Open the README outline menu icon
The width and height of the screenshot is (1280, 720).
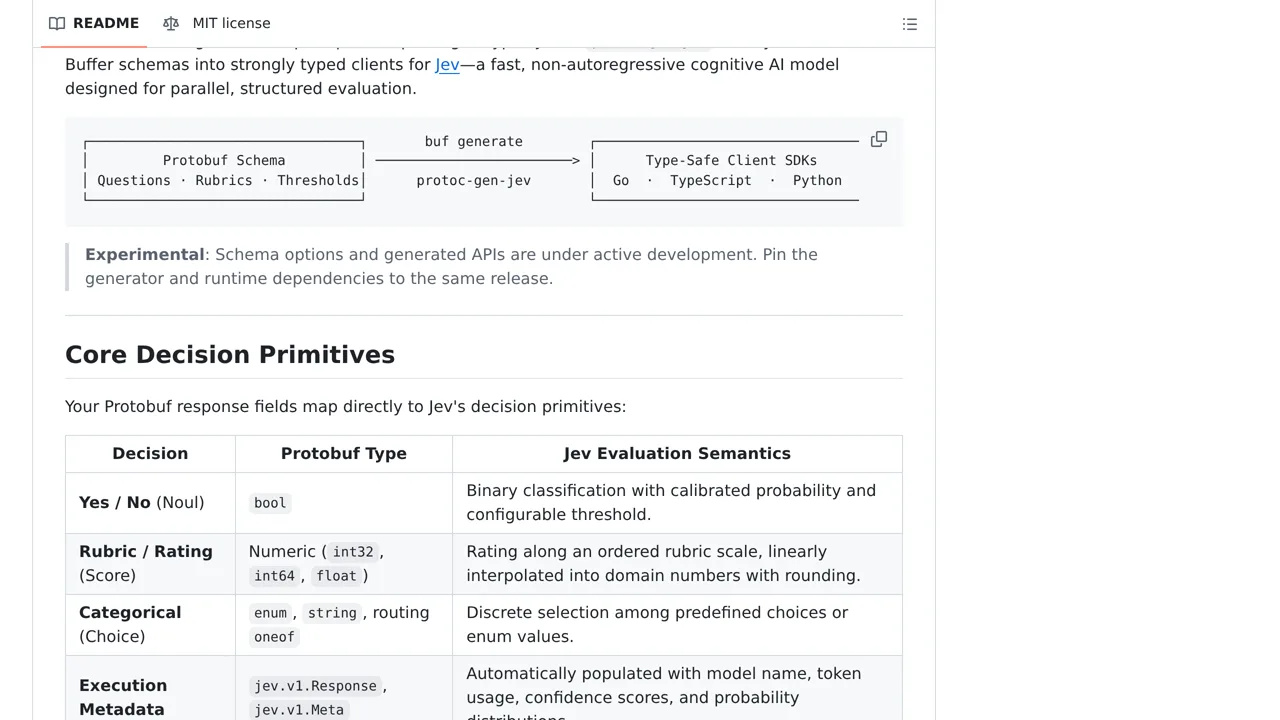point(910,24)
